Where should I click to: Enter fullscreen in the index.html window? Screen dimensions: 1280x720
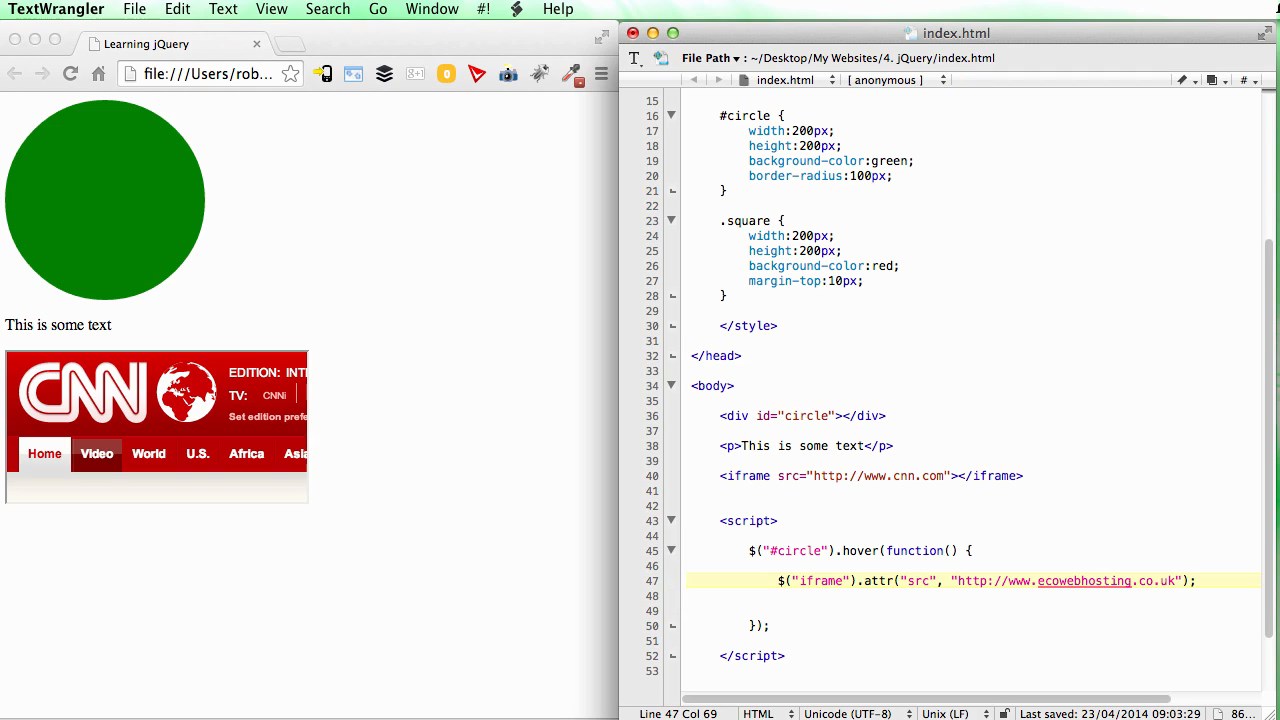click(x=1264, y=33)
